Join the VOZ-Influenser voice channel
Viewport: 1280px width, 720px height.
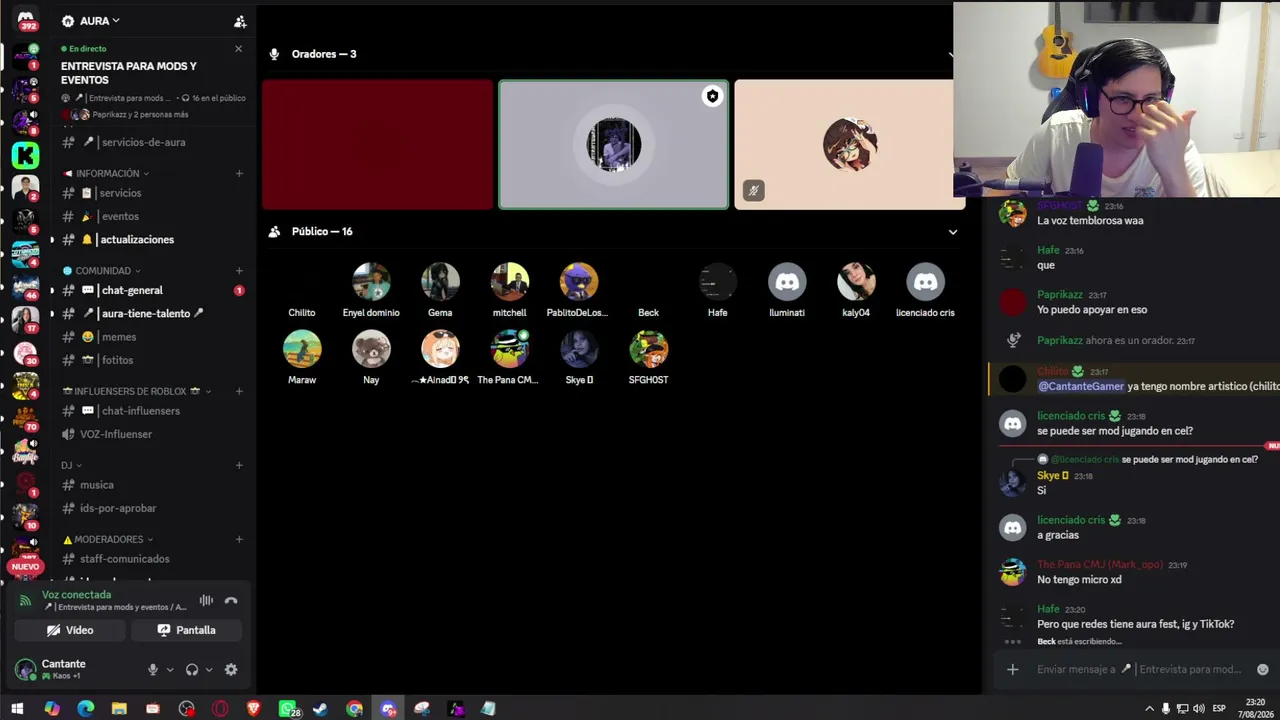click(150, 434)
